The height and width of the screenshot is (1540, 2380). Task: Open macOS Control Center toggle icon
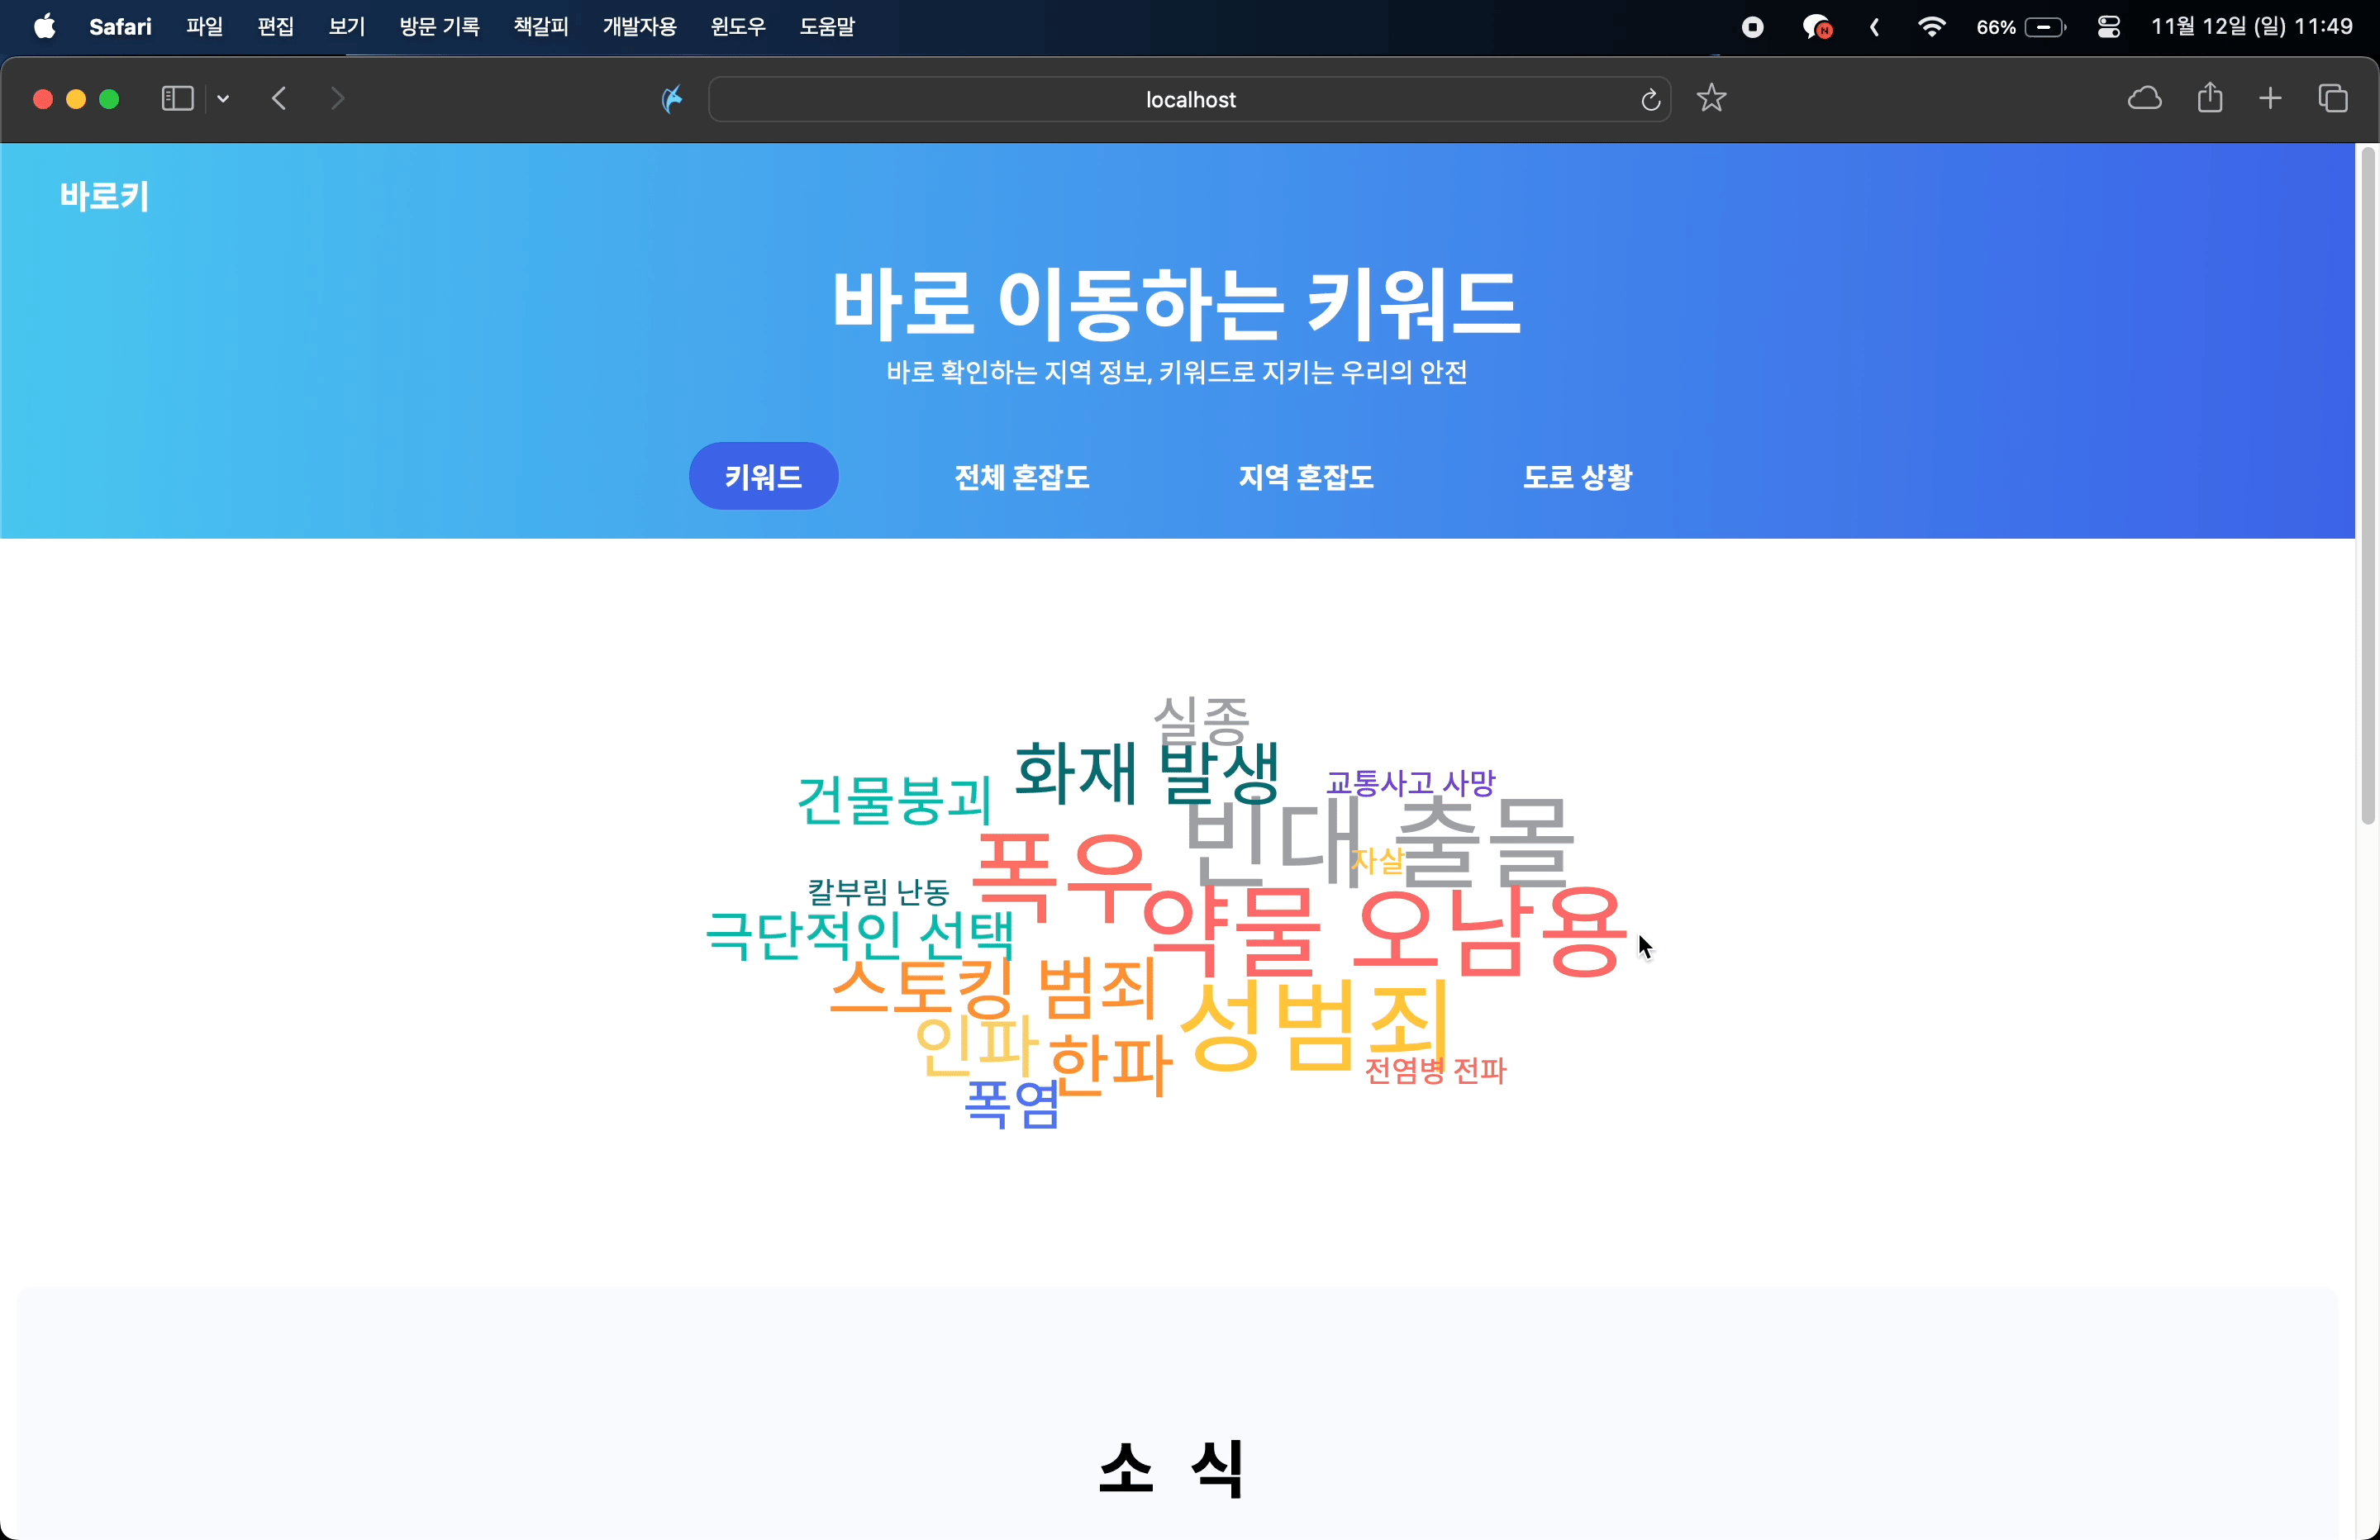[2108, 27]
